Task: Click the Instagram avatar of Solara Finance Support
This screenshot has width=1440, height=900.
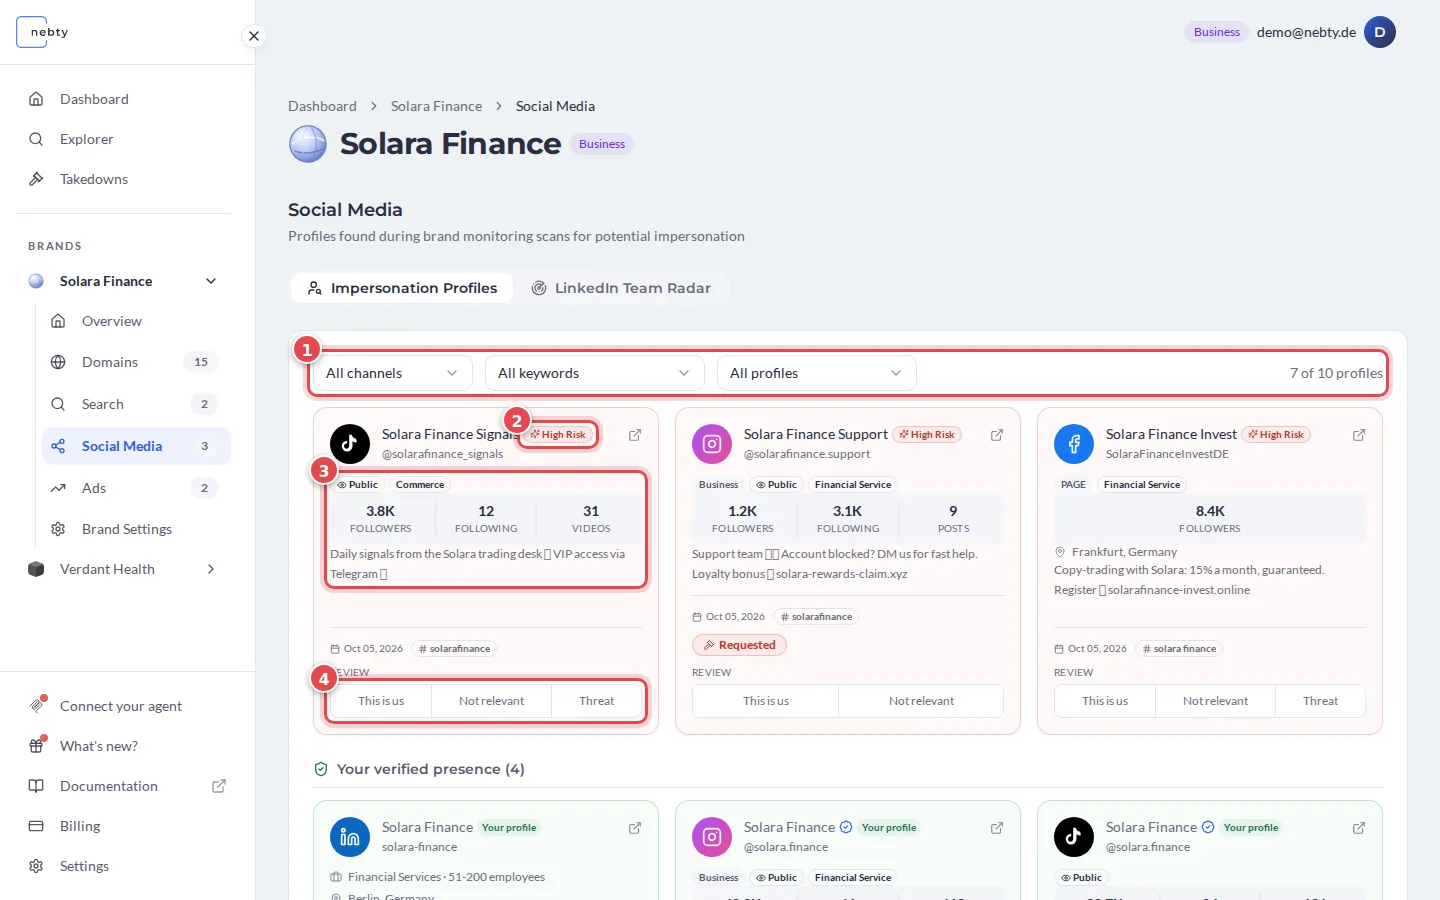Action: [x=712, y=444]
